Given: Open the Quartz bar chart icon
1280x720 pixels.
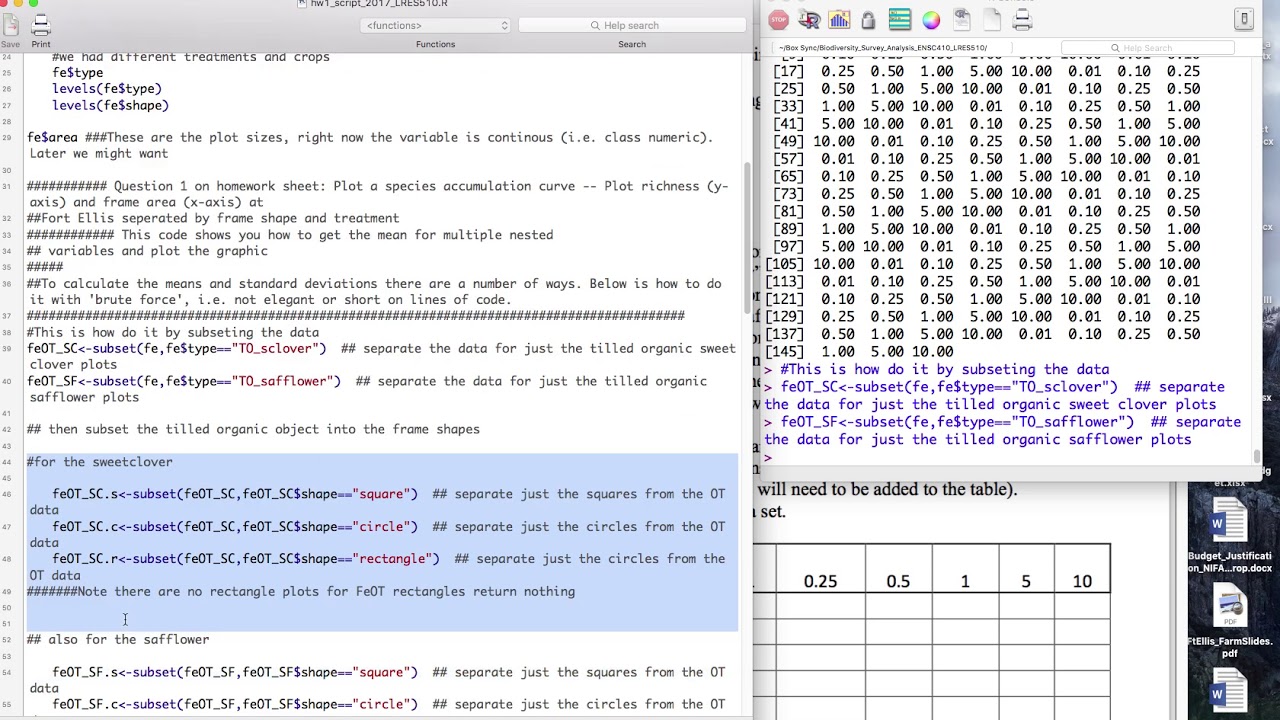Looking at the screenshot, I should point(839,20).
